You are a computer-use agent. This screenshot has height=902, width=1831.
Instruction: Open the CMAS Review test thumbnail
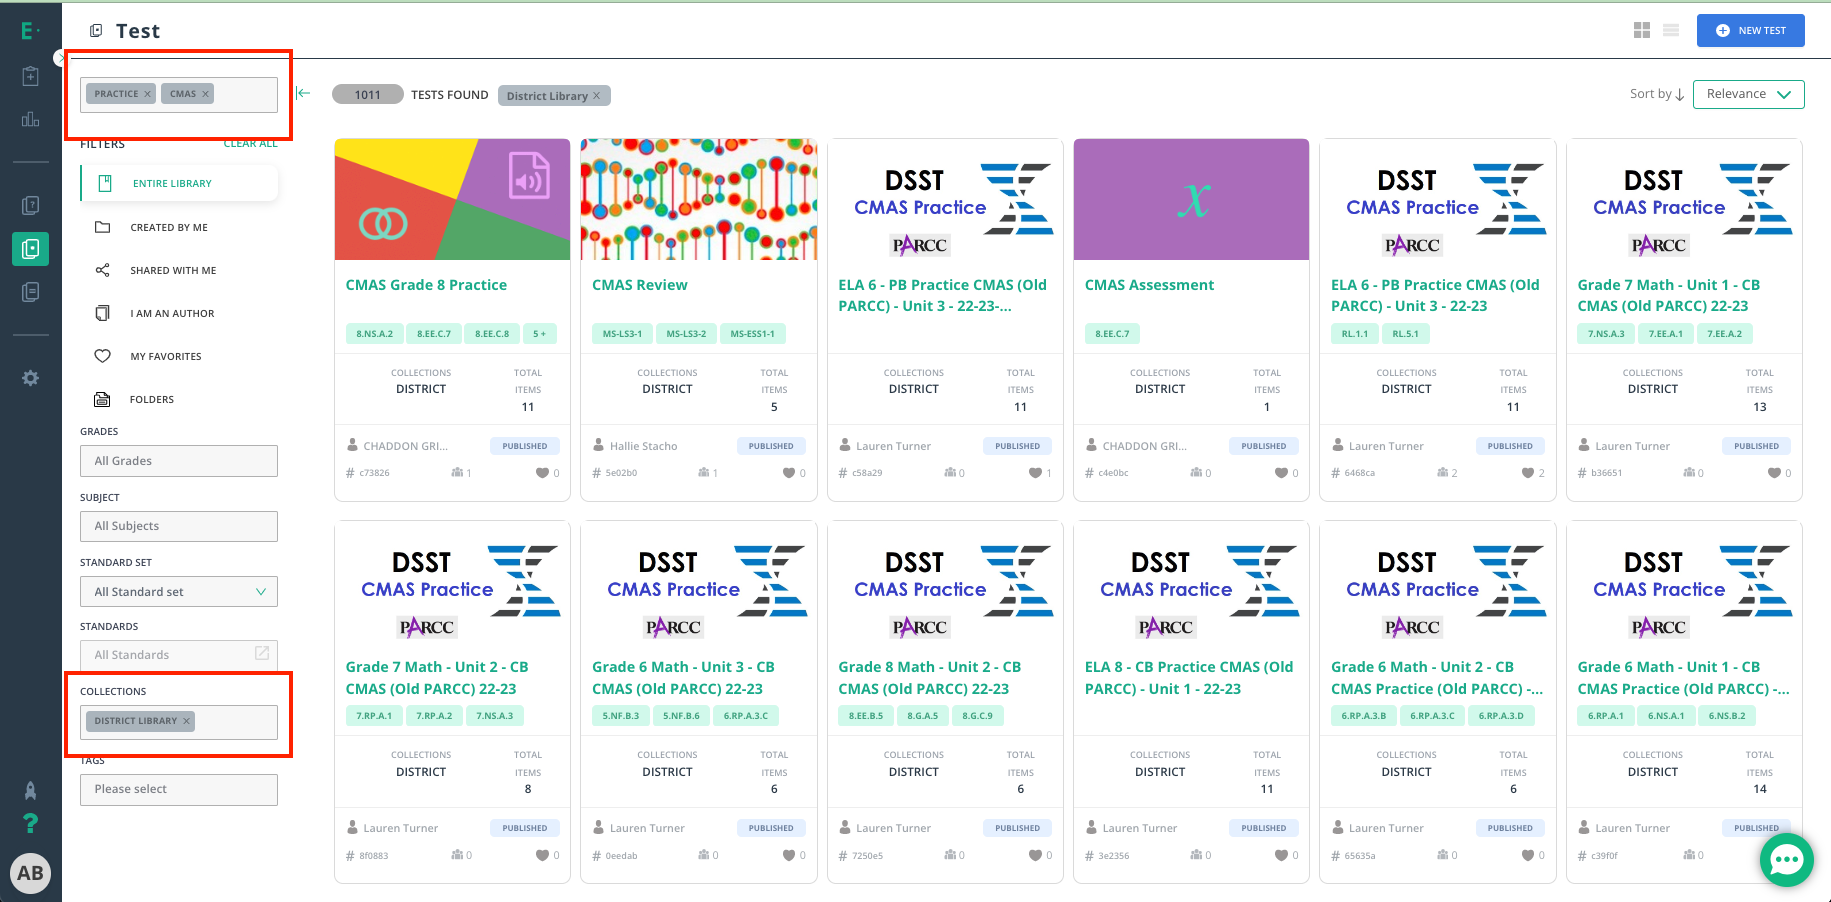pyautogui.click(x=699, y=200)
